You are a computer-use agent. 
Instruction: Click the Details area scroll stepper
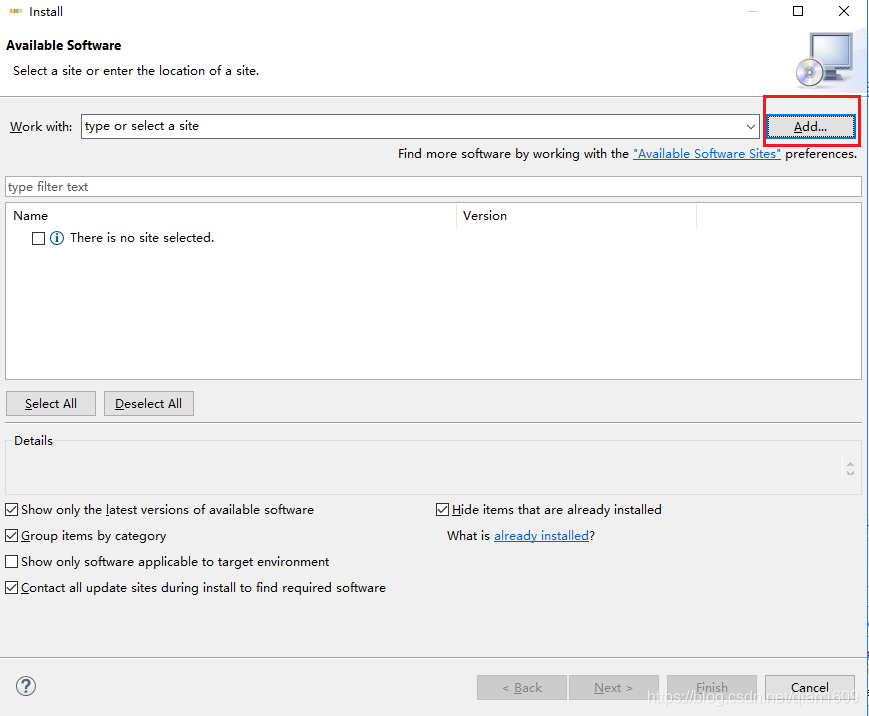coord(850,468)
